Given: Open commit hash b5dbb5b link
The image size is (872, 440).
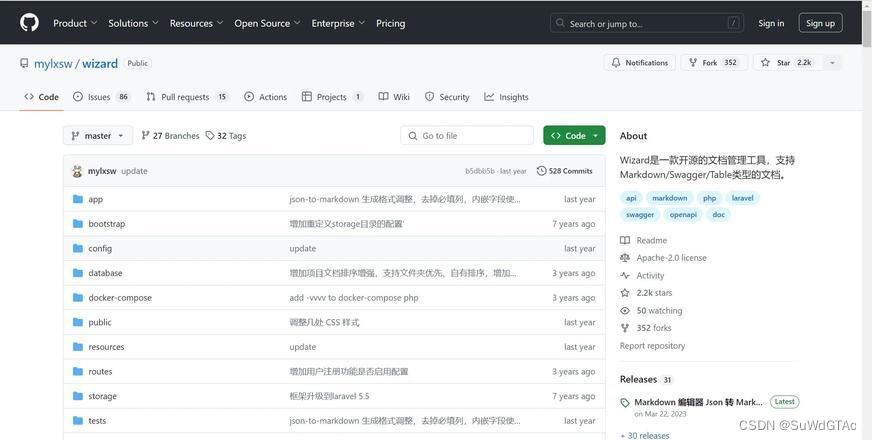Looking at the screenshot, I should point(479,171).
